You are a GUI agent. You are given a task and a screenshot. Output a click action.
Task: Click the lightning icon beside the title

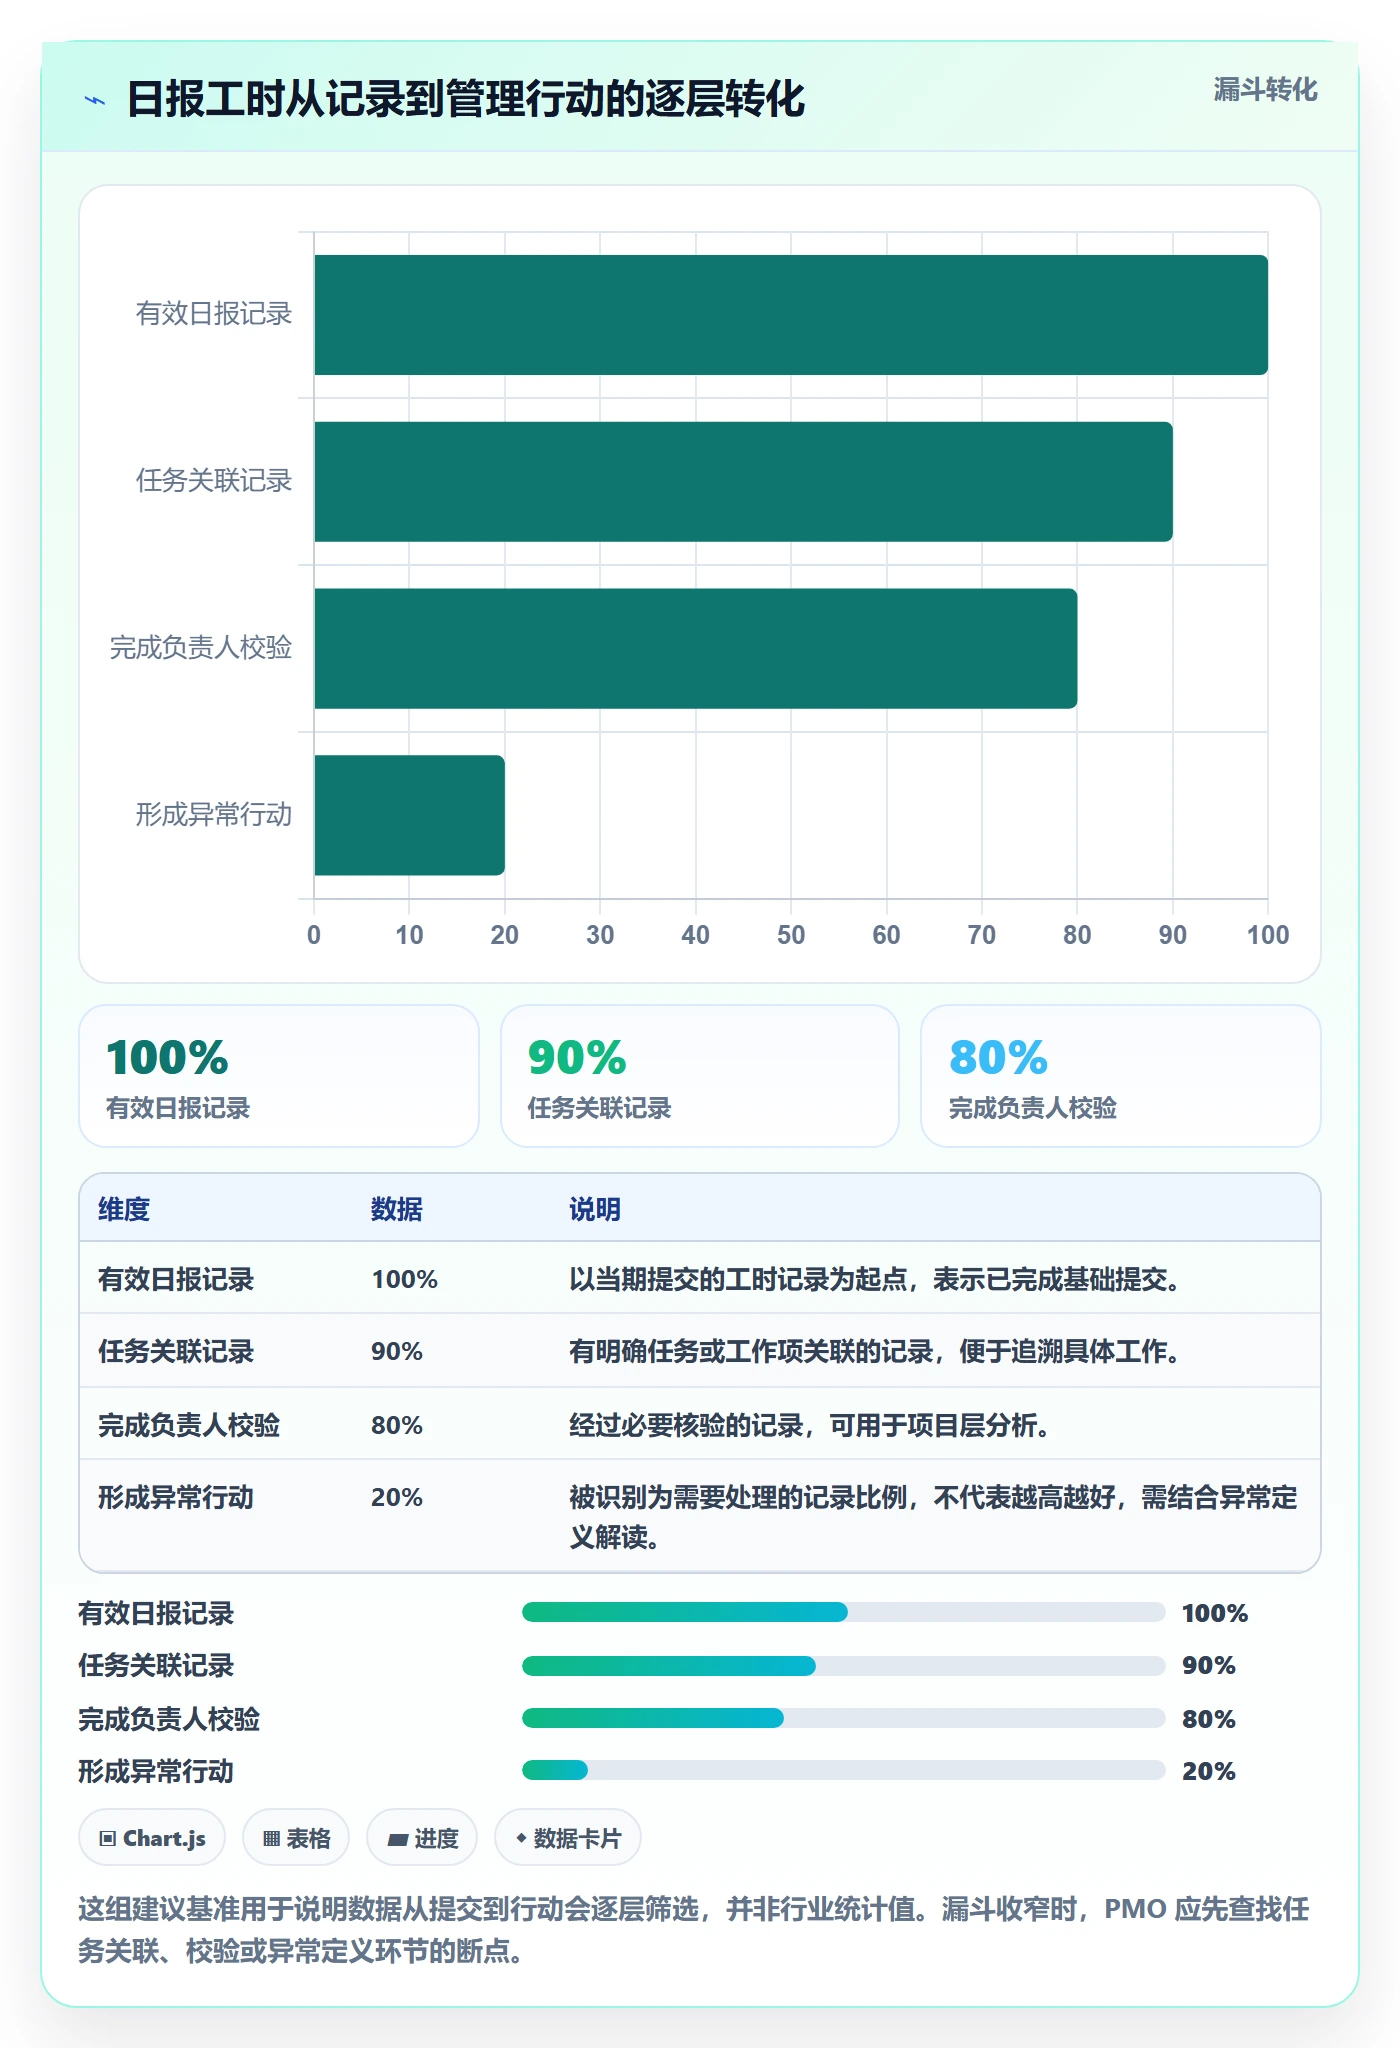coord(95,100)
